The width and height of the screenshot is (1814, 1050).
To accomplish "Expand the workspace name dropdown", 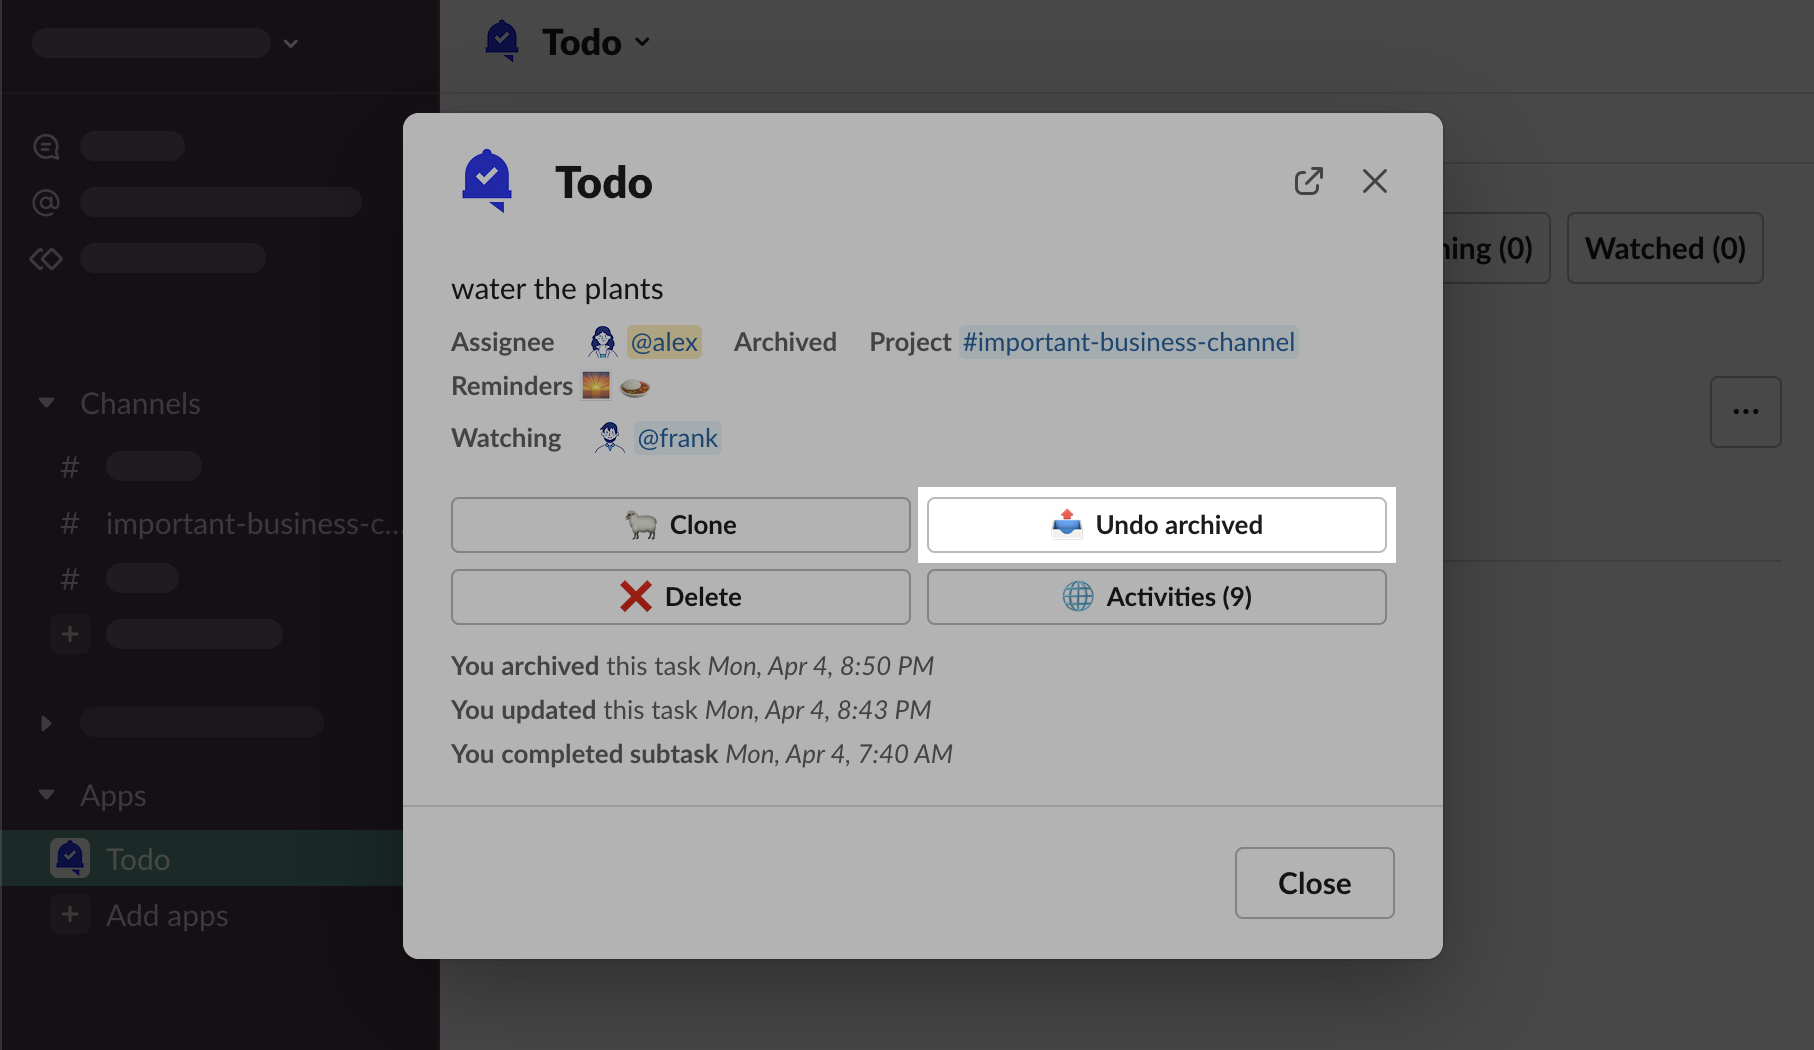I will click(291, 43).
